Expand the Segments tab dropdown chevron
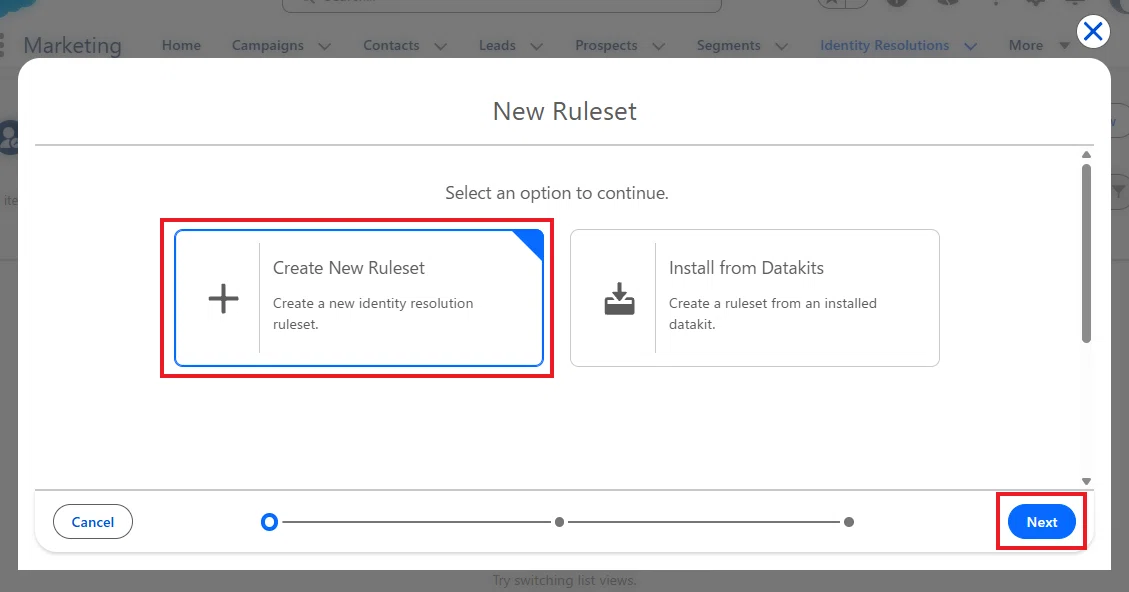 tap(781, 46)
